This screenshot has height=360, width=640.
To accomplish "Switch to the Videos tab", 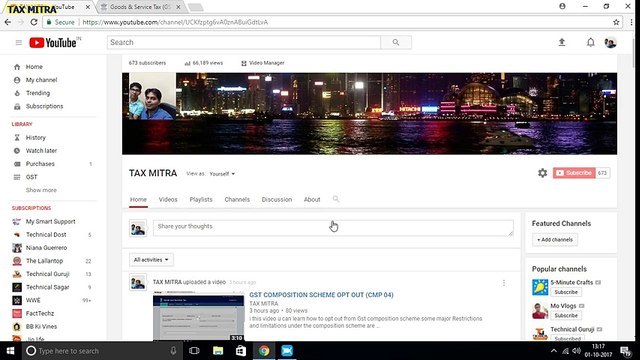I will [x=168, y=200].
